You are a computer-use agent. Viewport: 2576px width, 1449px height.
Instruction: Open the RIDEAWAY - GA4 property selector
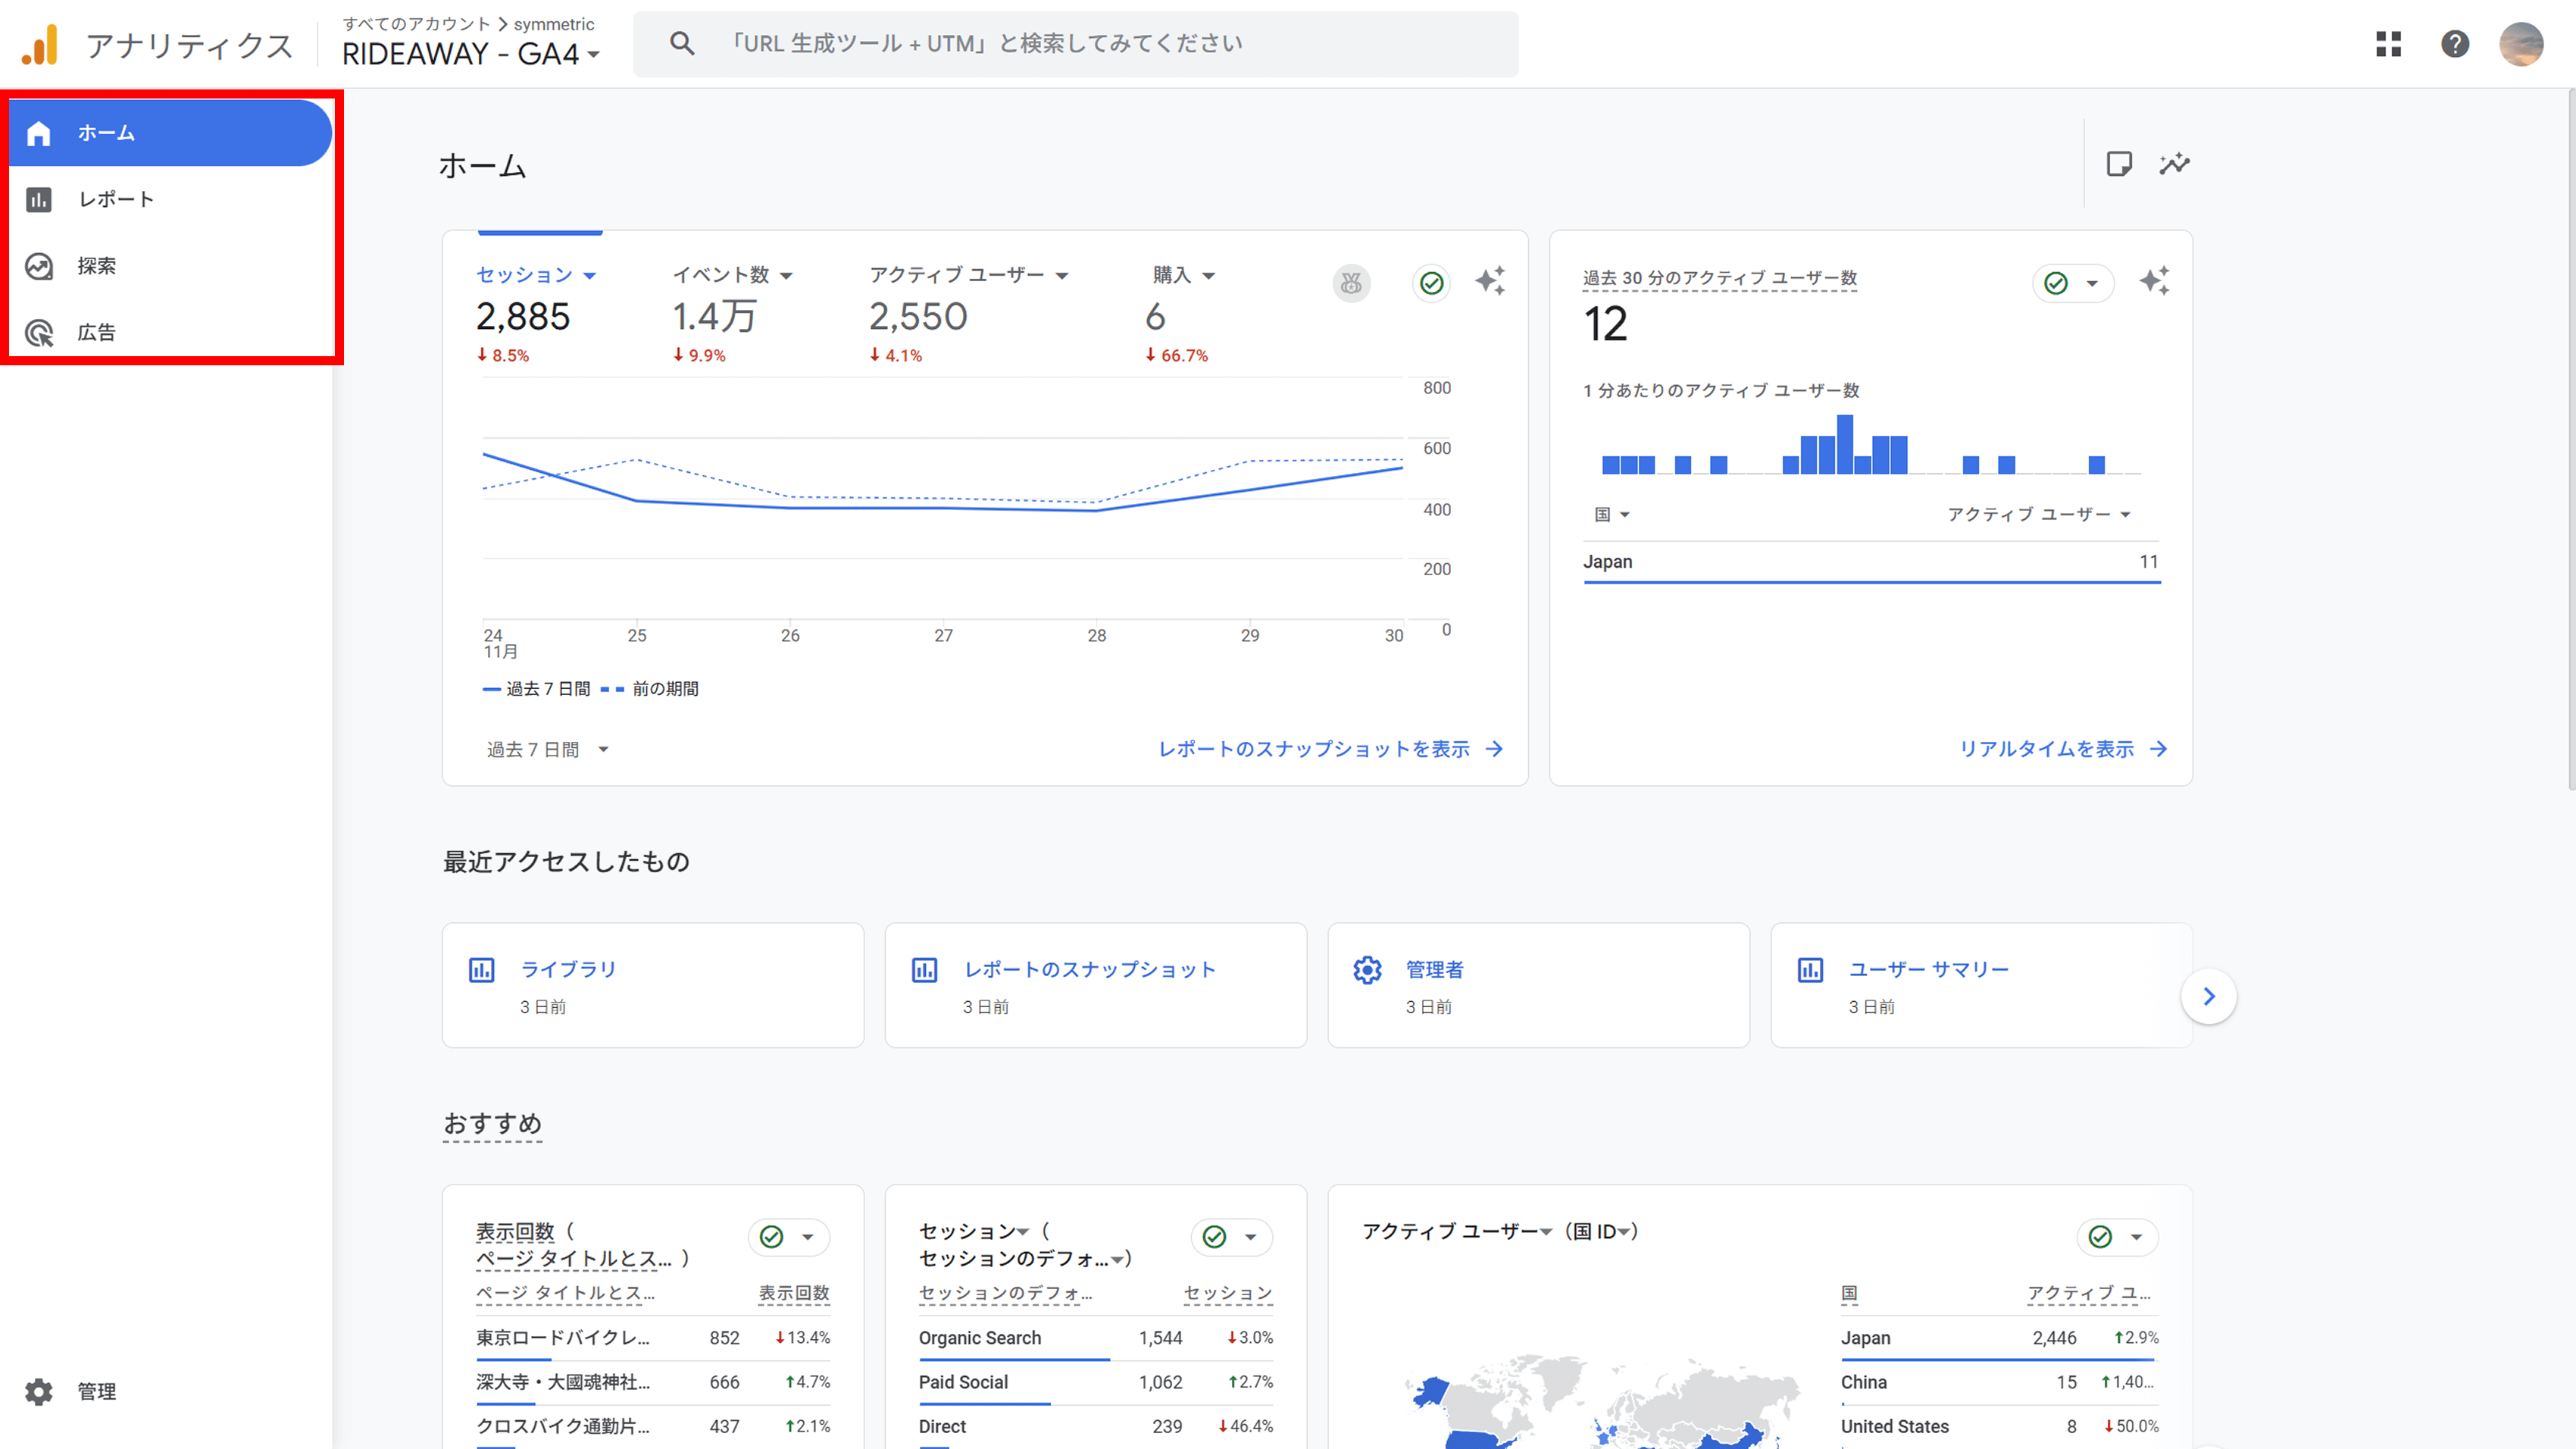pos(470,54)
